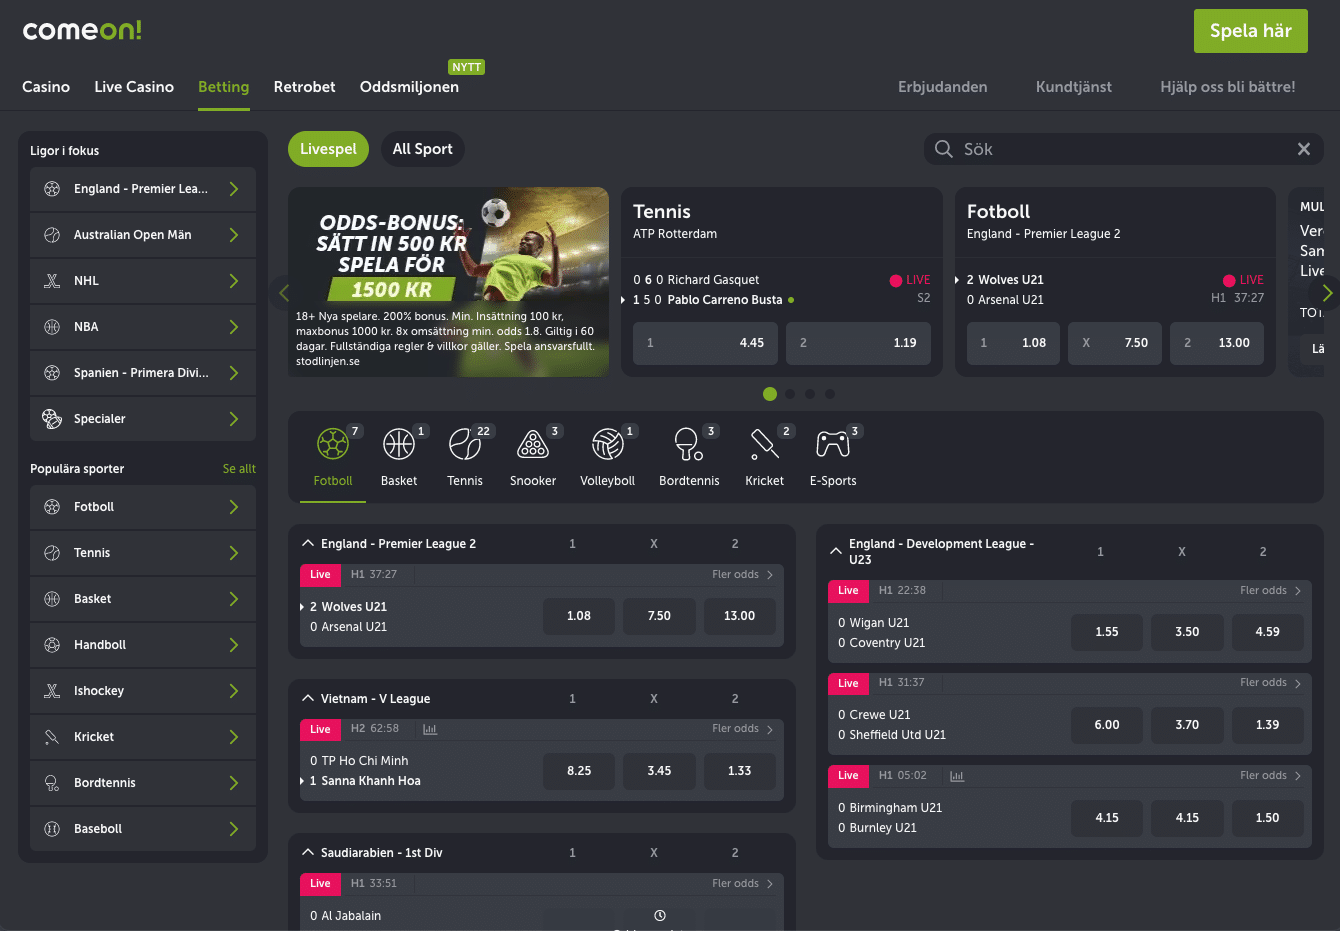Open the Casino tab
Viewport: 1340px width, 931px height.
coord(46,87)
